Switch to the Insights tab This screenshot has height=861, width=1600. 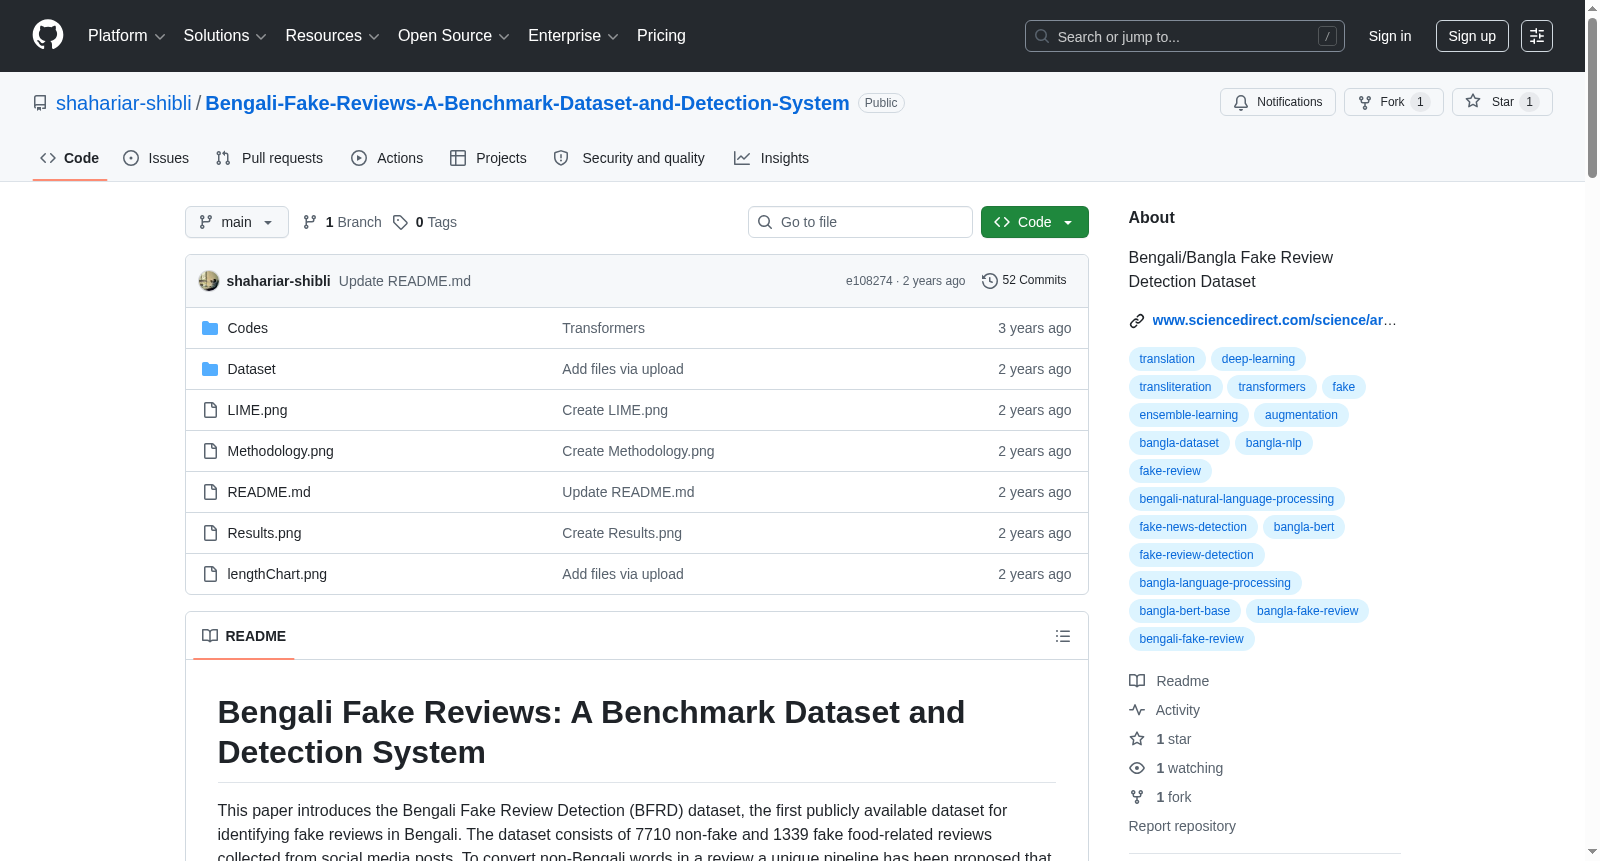(x=771, y=158)
